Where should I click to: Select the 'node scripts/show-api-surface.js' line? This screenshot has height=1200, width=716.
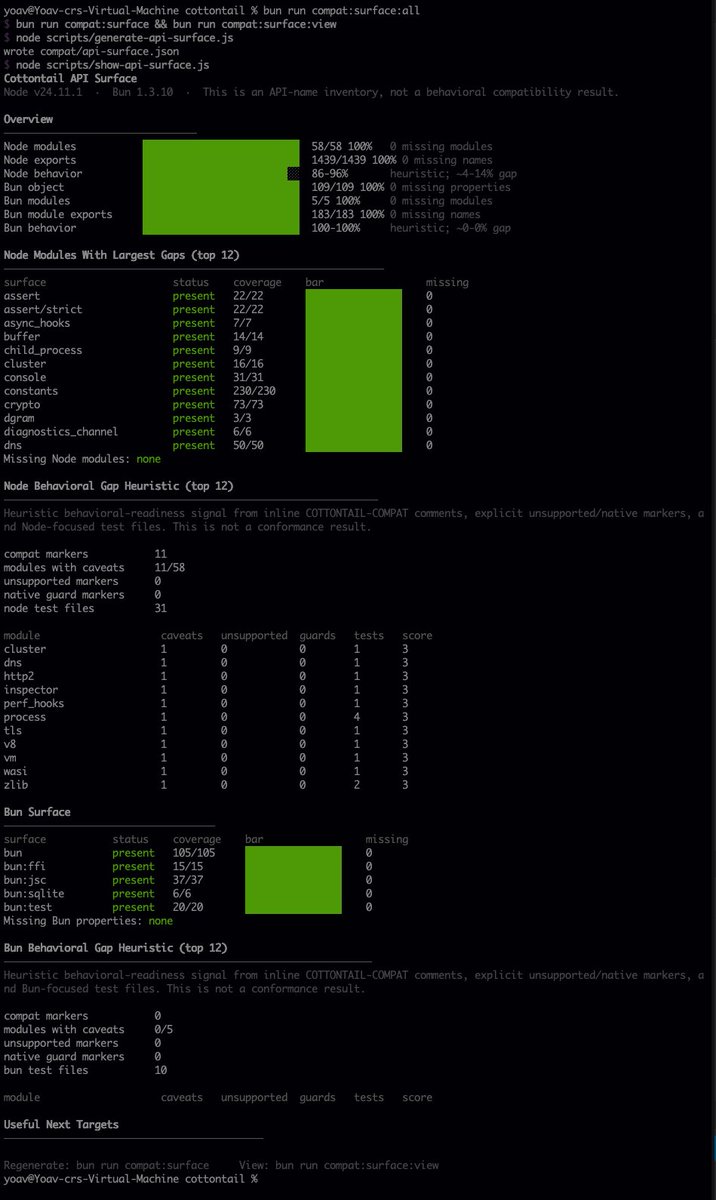coord(113,64)
